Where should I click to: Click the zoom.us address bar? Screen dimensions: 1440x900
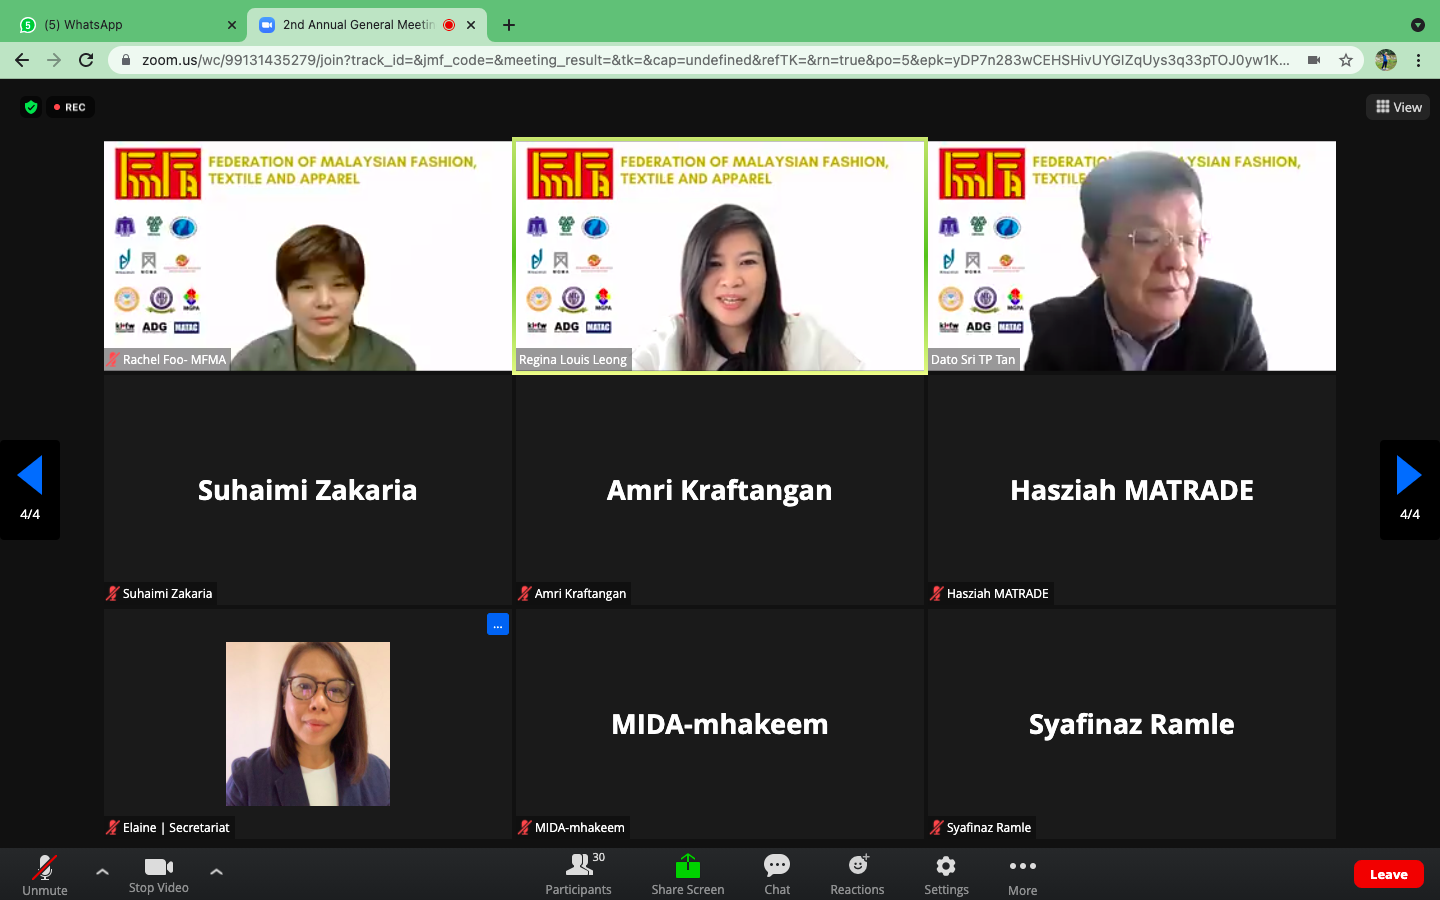[715, 60]
